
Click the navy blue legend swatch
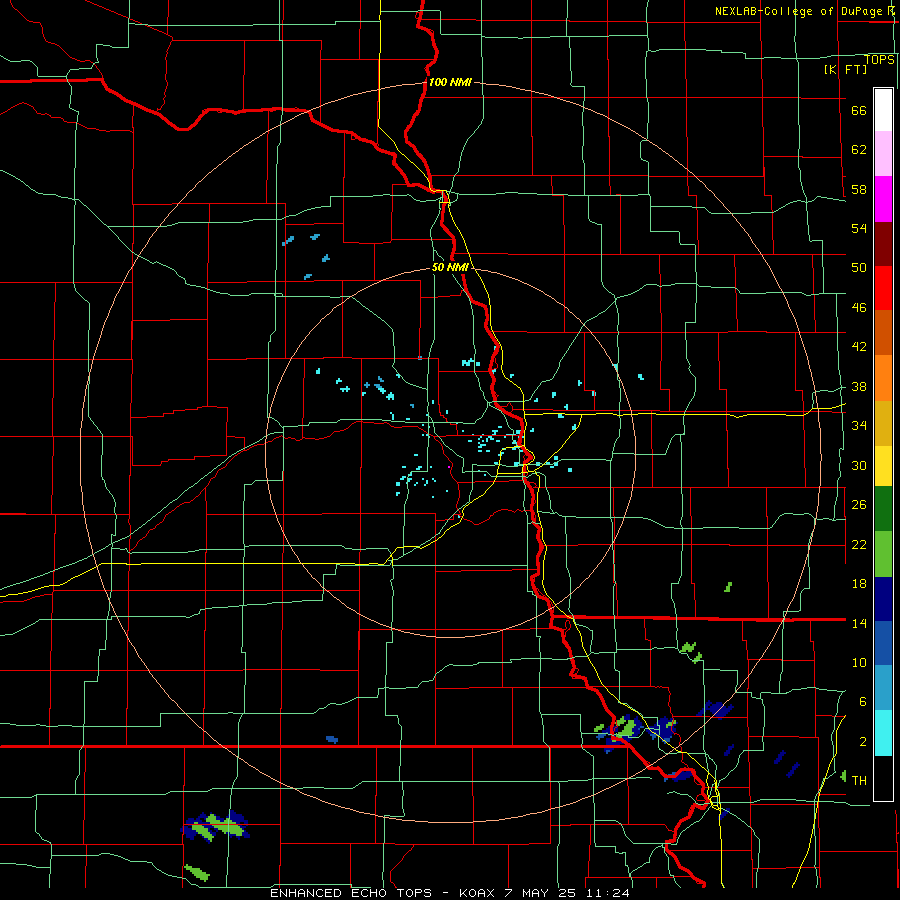(x=883, y=599)
